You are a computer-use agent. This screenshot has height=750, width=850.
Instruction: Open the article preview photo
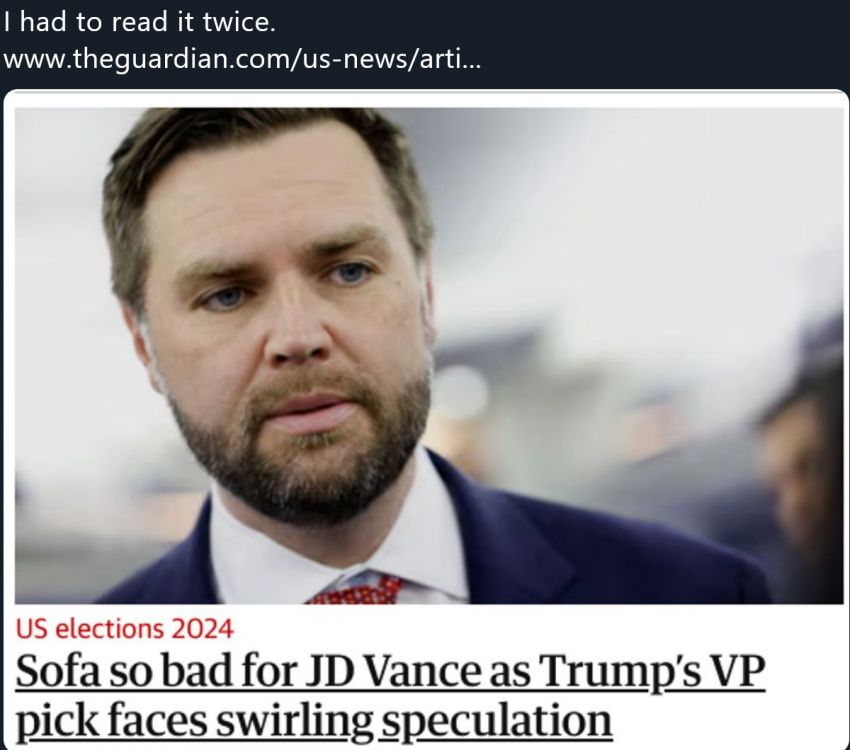click(x=429, y=355)
